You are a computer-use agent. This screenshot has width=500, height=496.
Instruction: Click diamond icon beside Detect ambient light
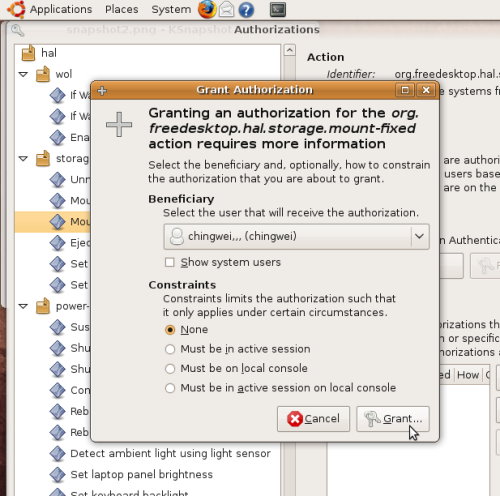tap(57, 453)
